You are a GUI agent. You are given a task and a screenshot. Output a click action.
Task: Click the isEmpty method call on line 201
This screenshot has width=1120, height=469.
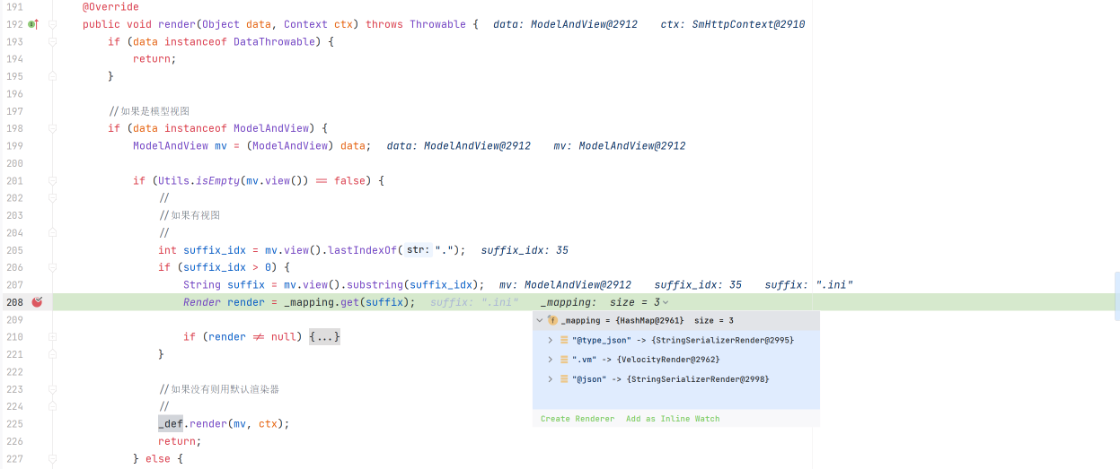coord(217,181)
